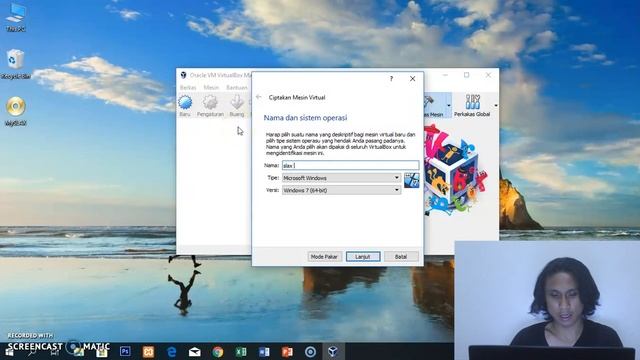Image resolution: width=640 pixels, height=360 pixels.
Task: Open the Mesin menu in VirtualBox Manager
Action: pyautogui.click(x=211, y=87)
